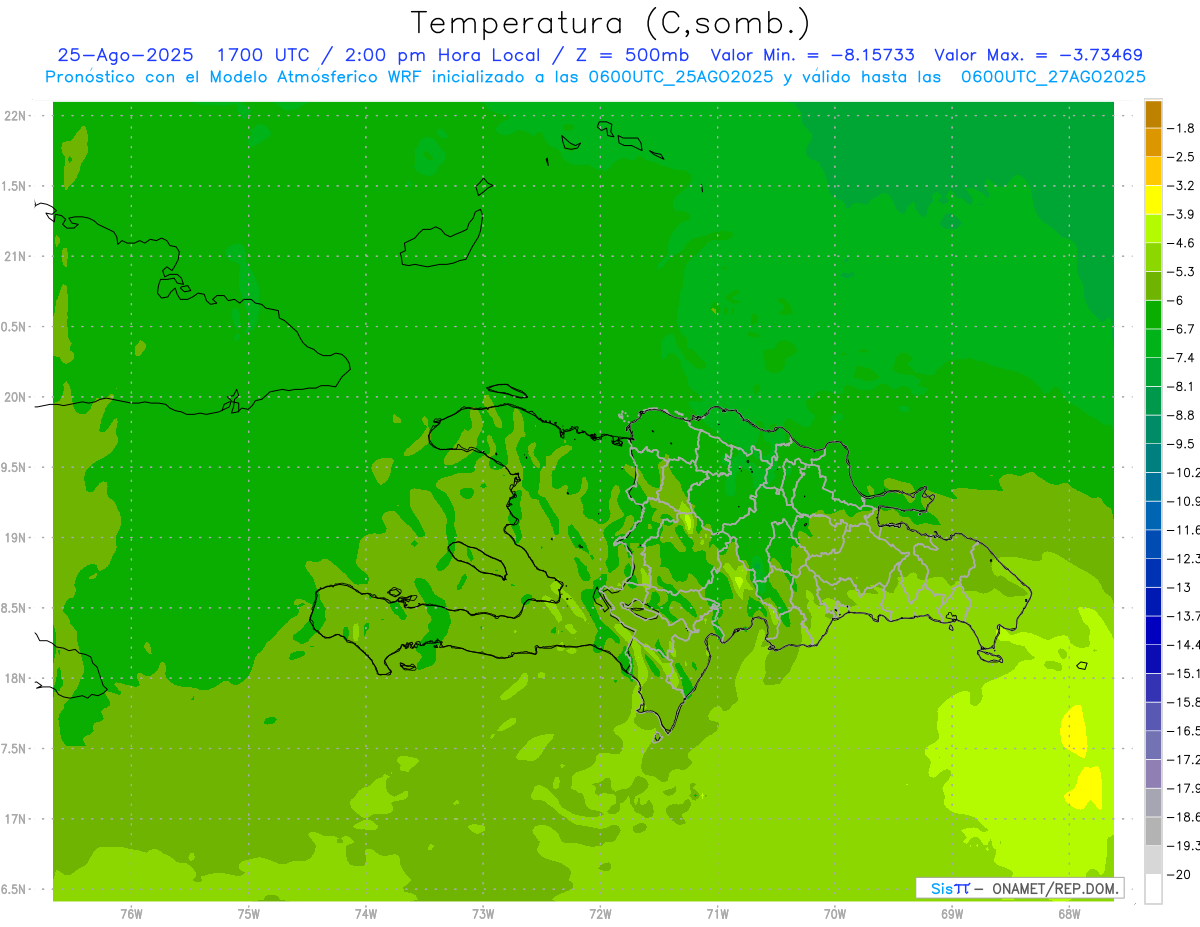Screen dimensions: 1200x927
Task: Click the gray color band between -18.6 and -19.3
Action: coord(1153,832)
